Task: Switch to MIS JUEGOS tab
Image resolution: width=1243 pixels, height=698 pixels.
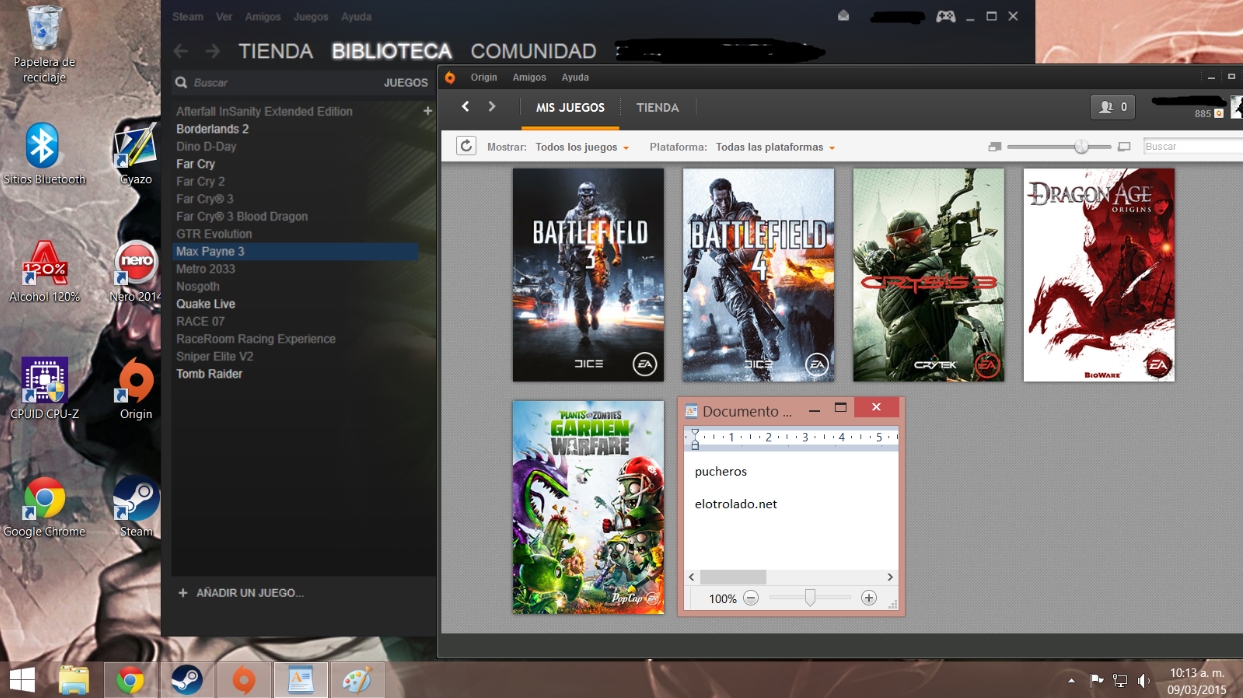Action: pos(570,107)
